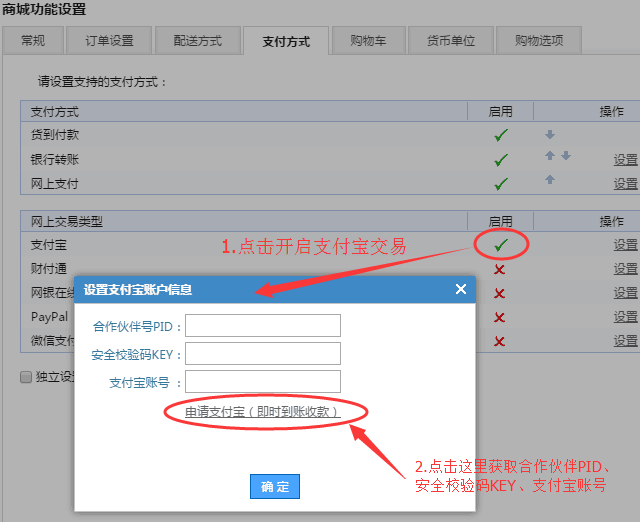
Task: Open 设置 for 支付宝
Action: click(625, 245)
